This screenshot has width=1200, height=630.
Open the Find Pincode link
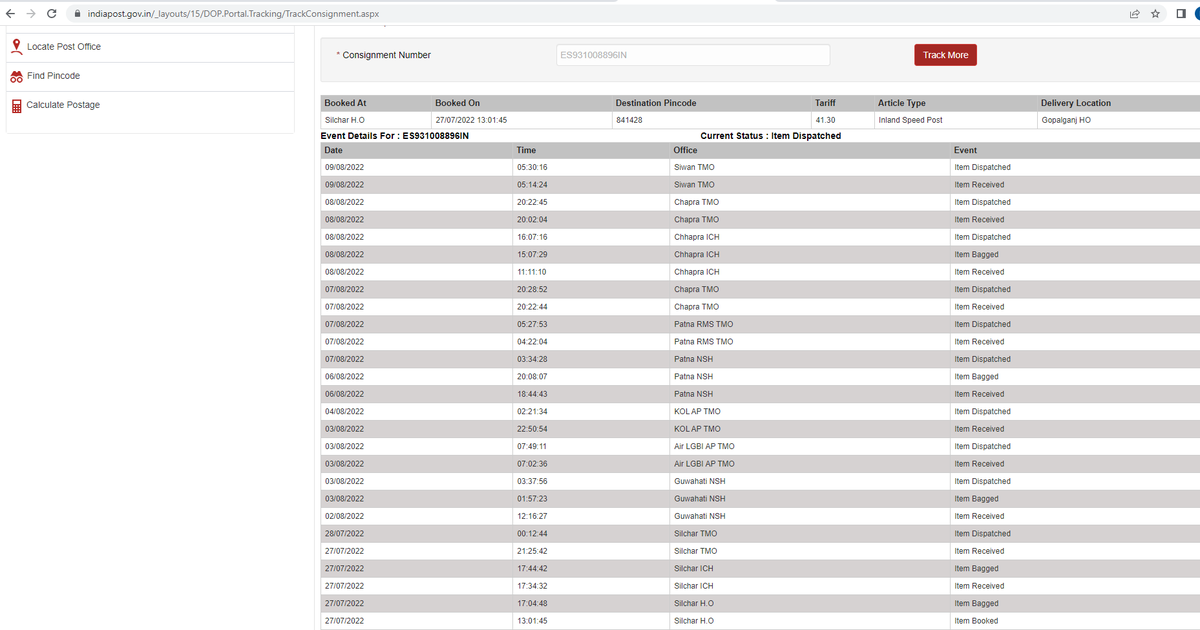(53, 76)
